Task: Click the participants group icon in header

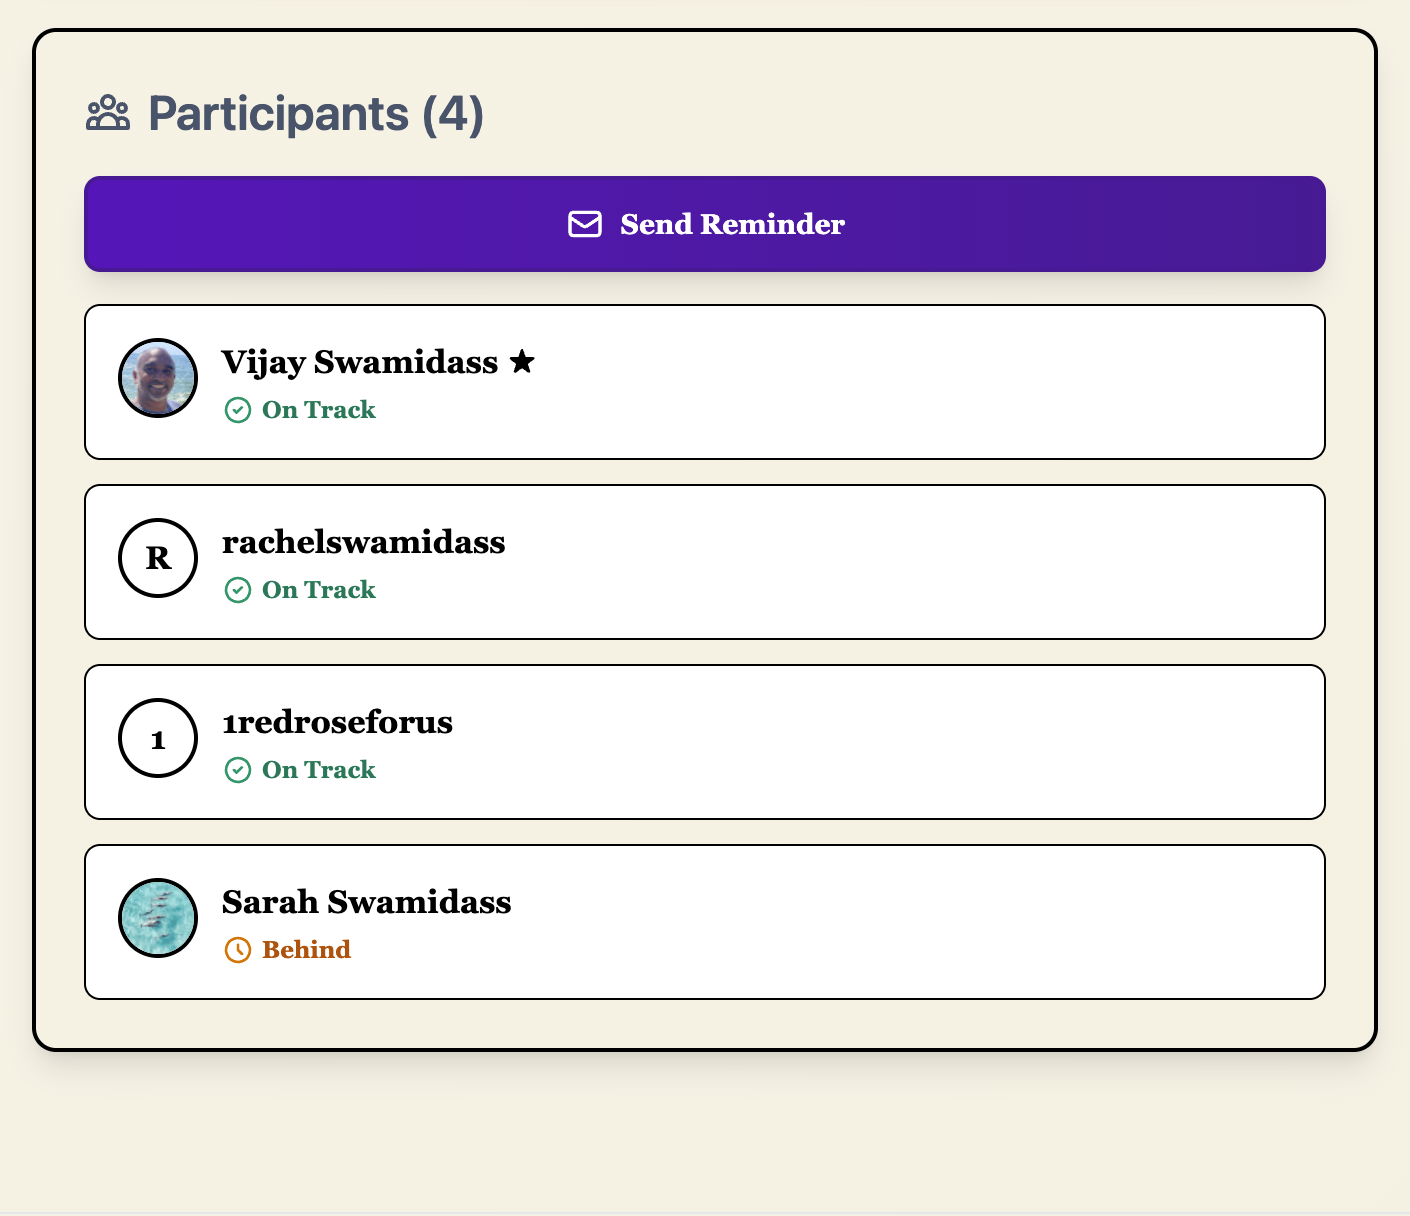Action: (x=108, y=113)
